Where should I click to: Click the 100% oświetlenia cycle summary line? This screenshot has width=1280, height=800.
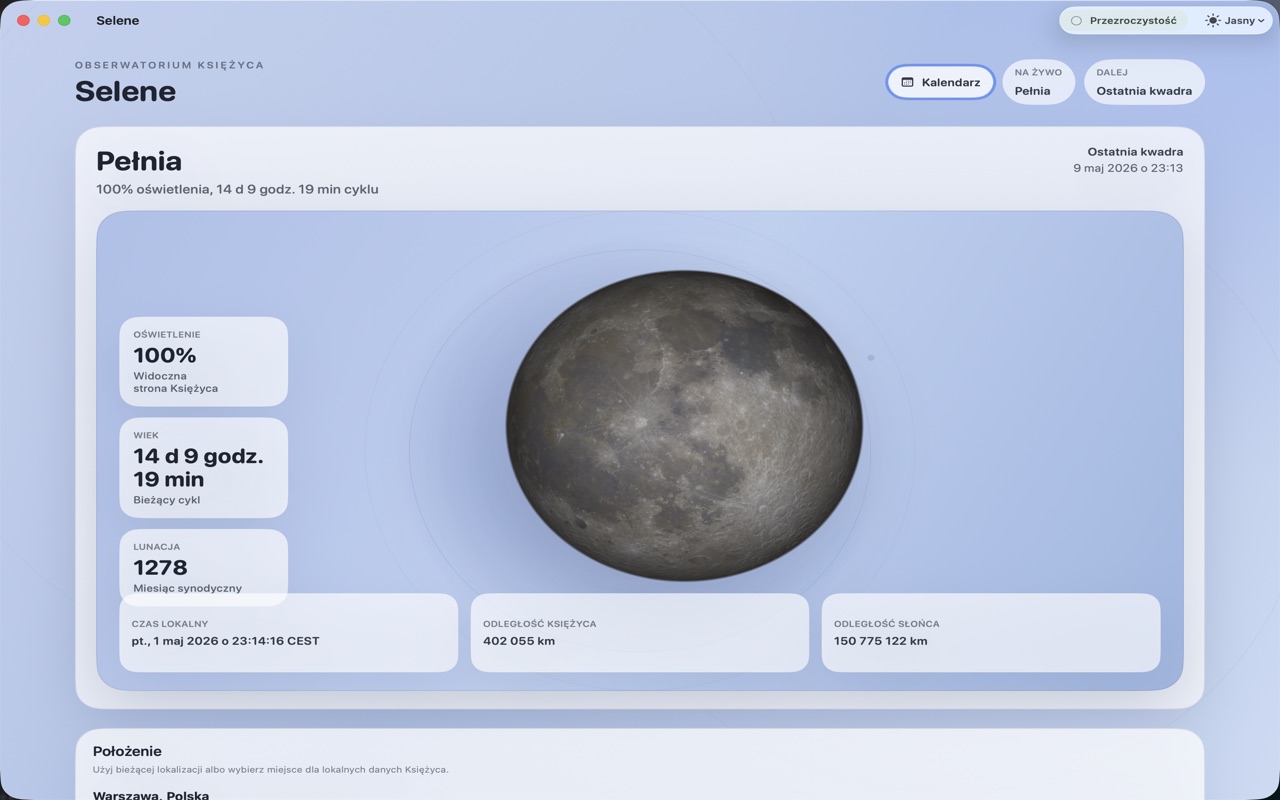[x=237, y=189]
